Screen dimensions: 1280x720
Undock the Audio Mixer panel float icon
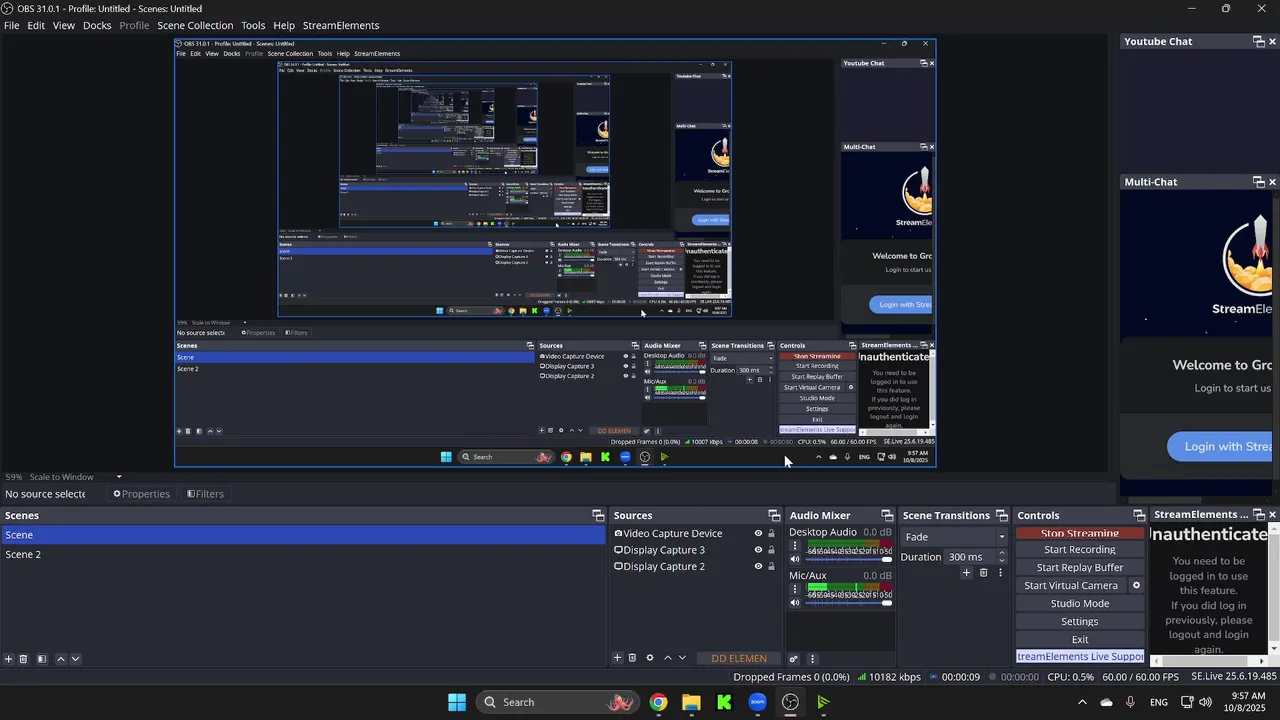click(x=886, y=516)
